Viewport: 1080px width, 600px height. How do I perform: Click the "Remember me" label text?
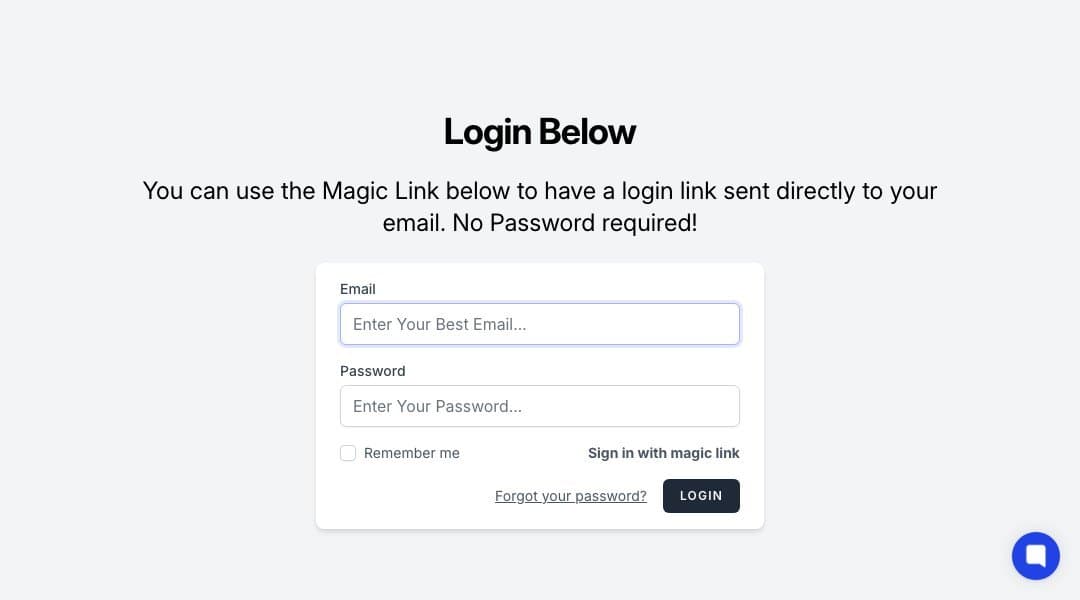point(411,453)
